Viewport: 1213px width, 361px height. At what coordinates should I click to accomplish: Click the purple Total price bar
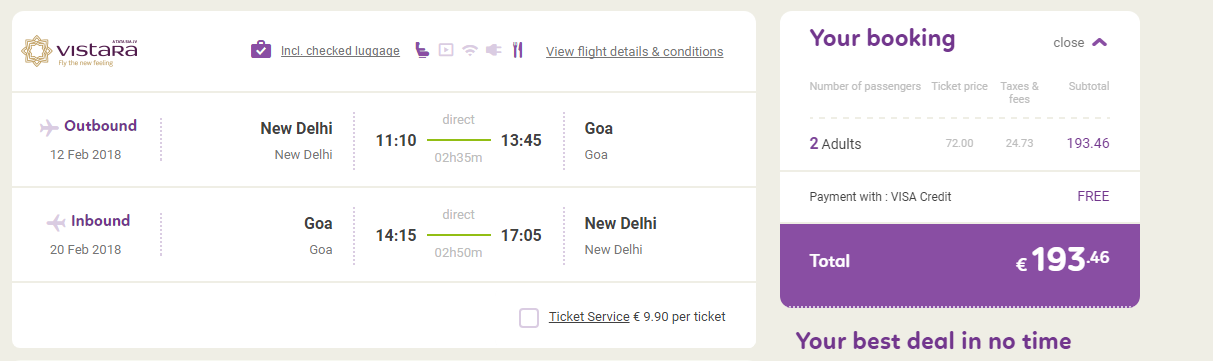(x=960, y=261)
